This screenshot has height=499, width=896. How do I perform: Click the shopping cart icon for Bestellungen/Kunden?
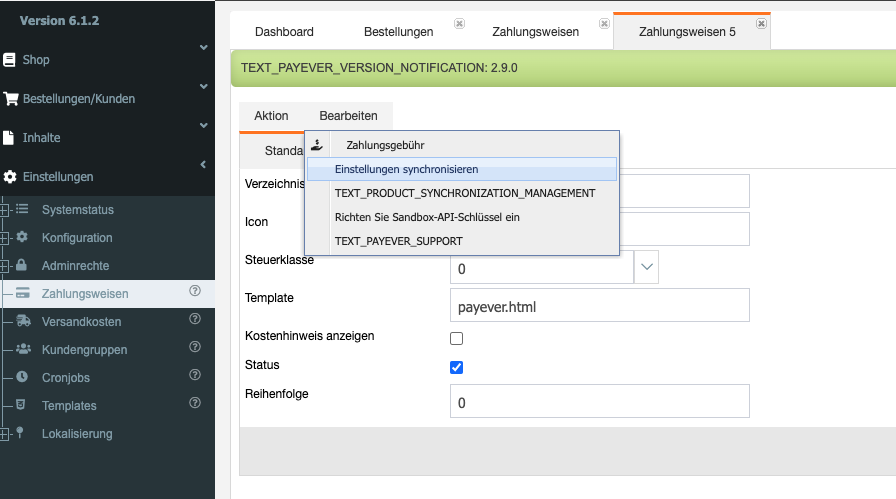click(x=11, y=99)
